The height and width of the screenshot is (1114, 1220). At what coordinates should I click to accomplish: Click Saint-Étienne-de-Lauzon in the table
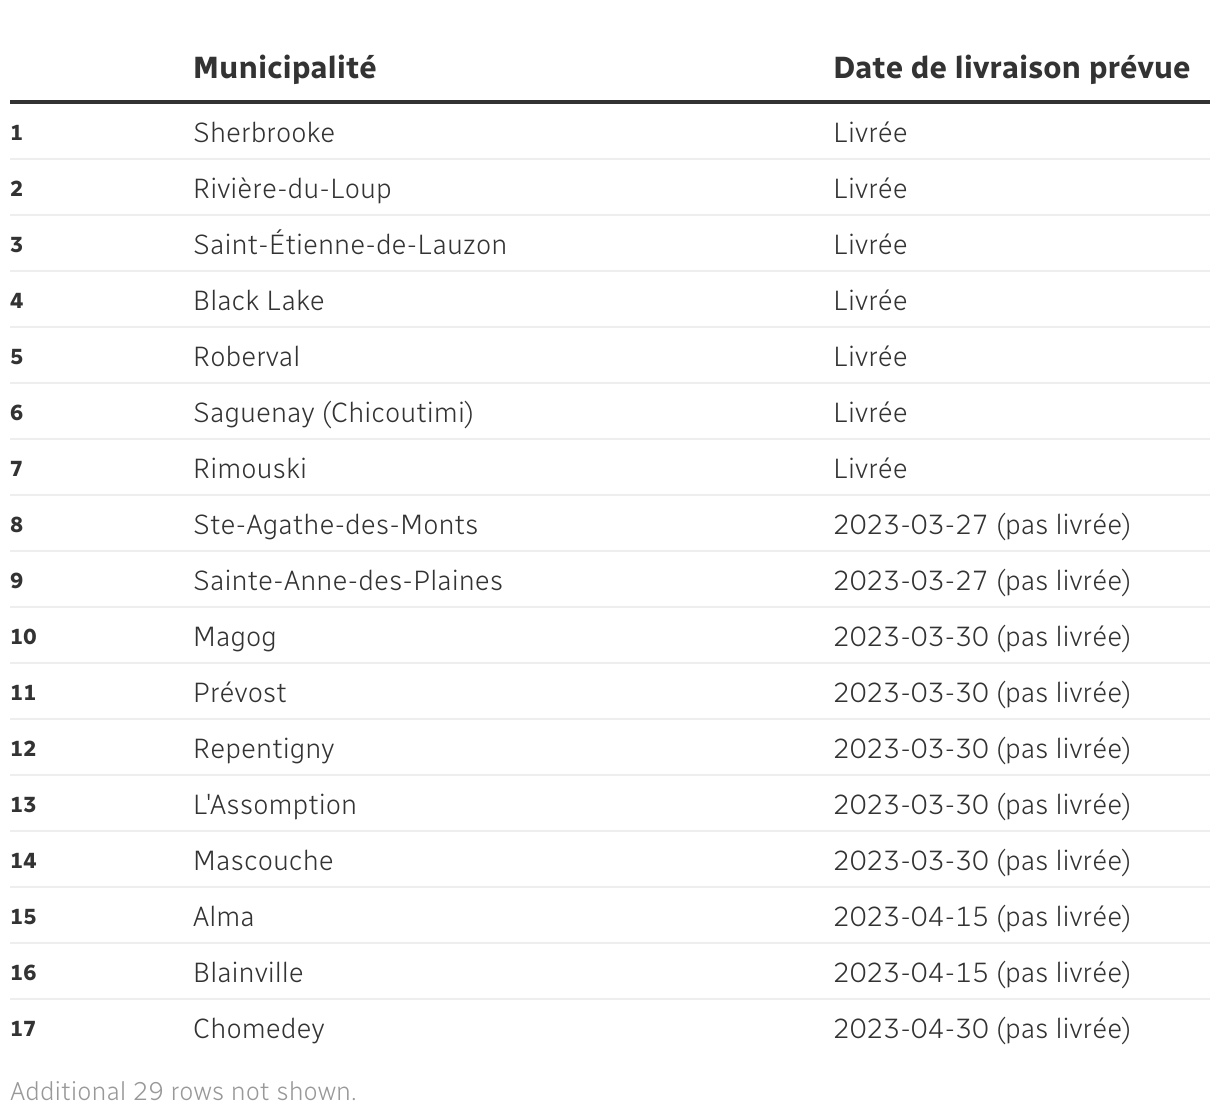coord(350,245)
